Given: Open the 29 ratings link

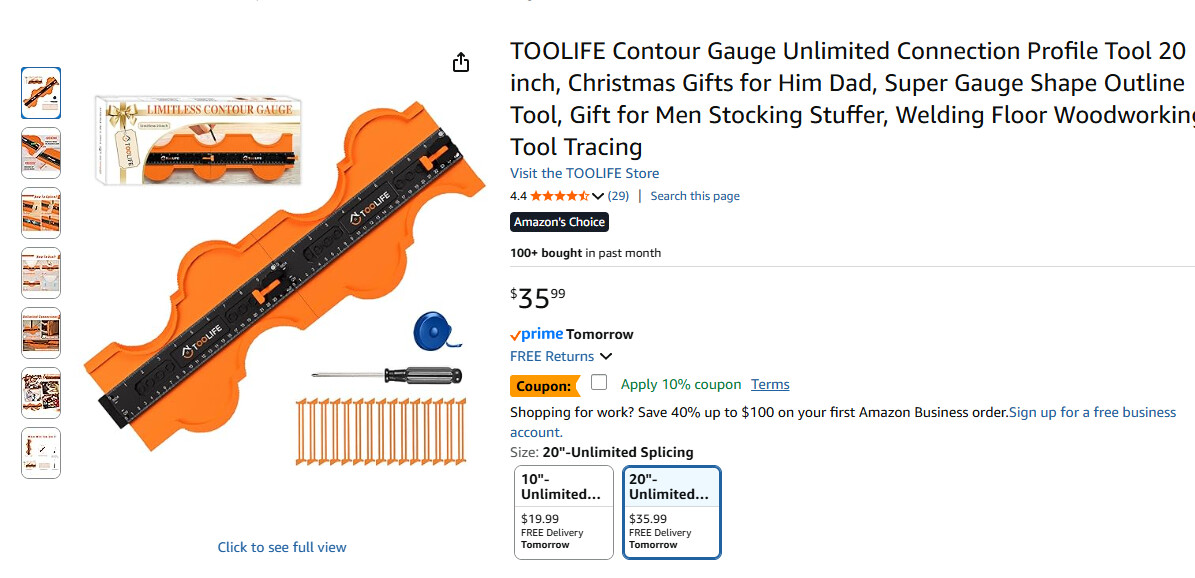Looking at the screenshot, I should tap(618, 196).
